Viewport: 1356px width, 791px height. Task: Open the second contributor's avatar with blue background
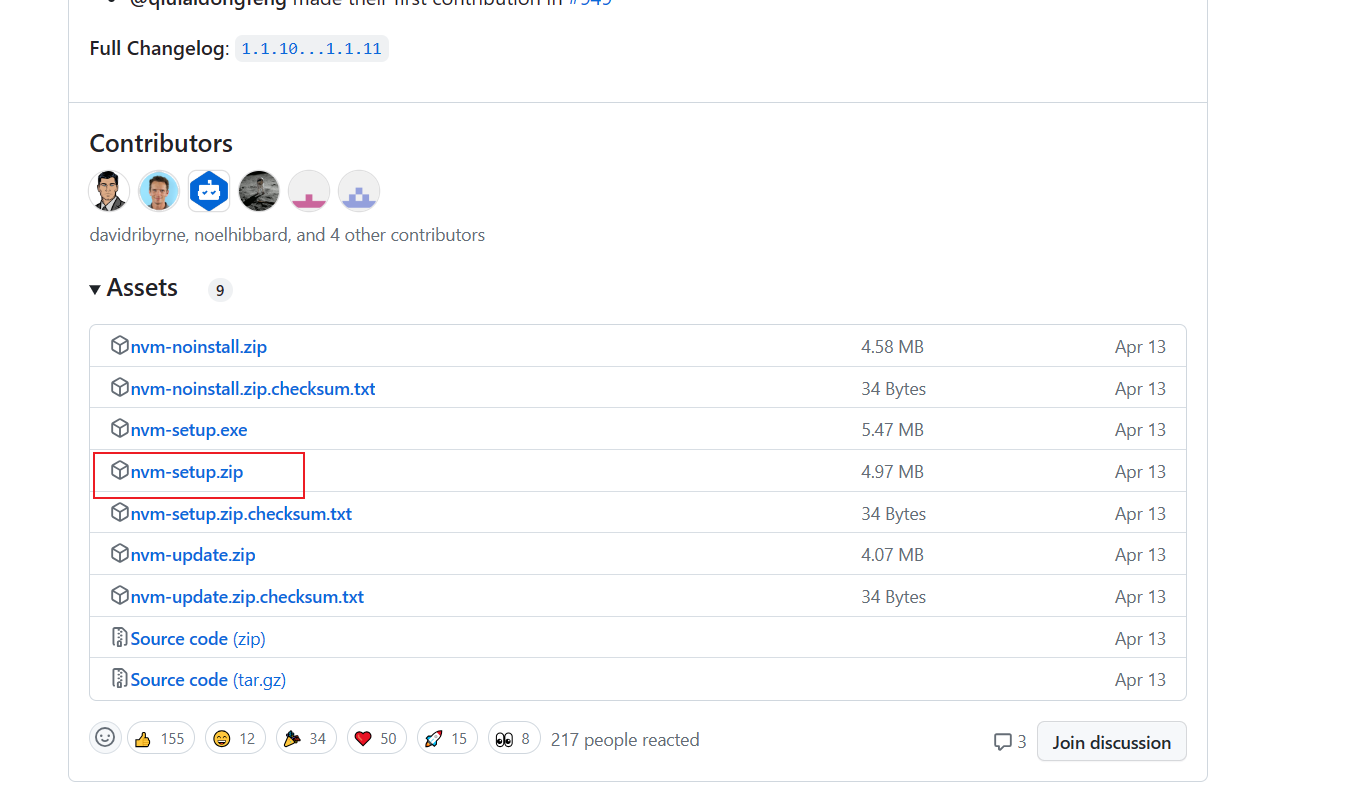click(159, 191)
